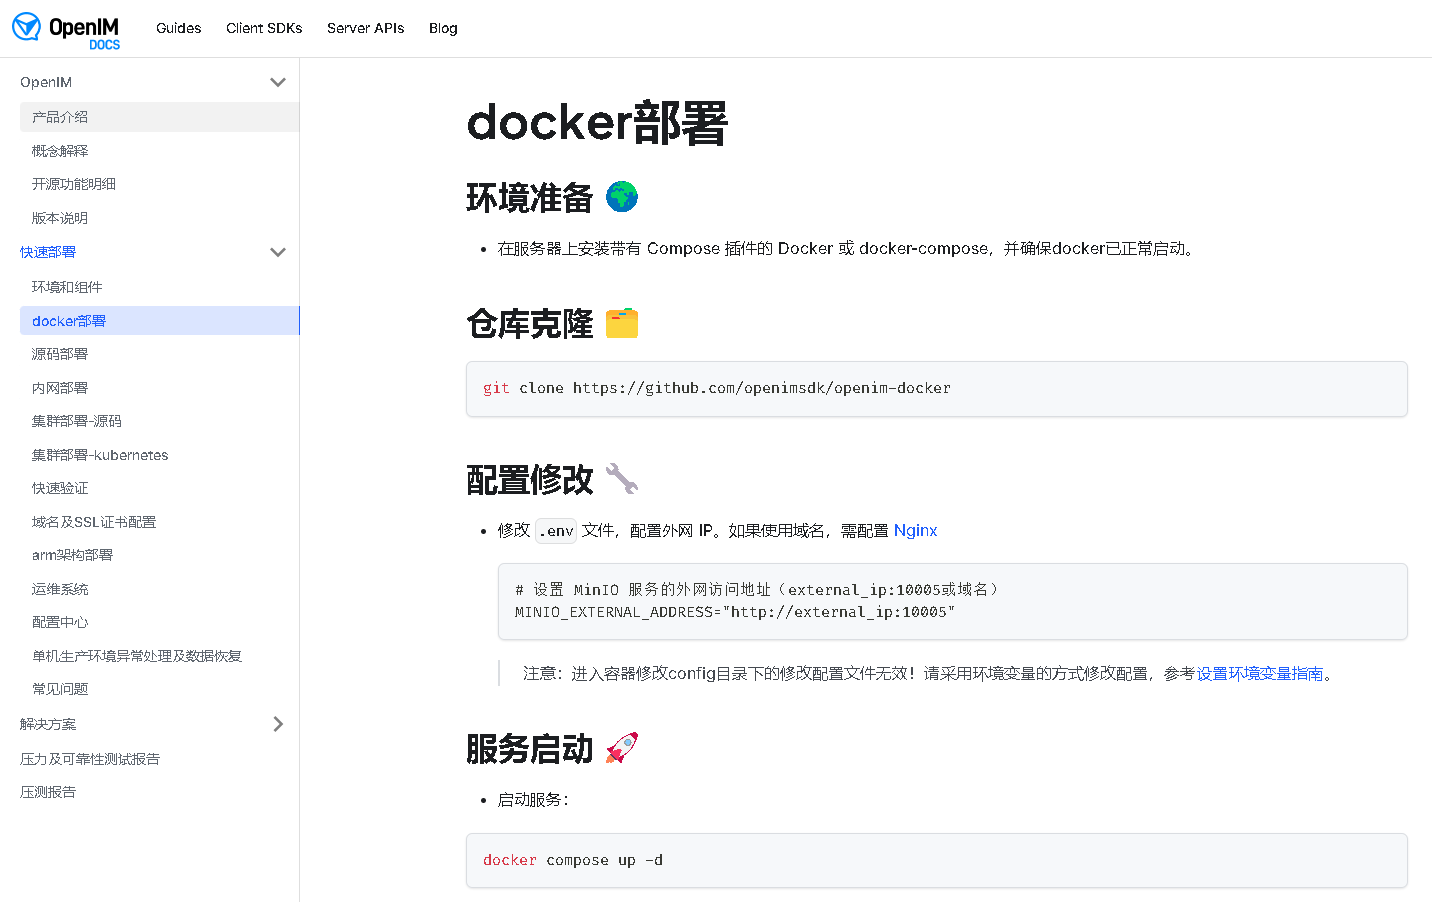Click the docker部署 page title
Viewport: 1432px width, 902px height.
pyautogui.click(x=597, y=123)
